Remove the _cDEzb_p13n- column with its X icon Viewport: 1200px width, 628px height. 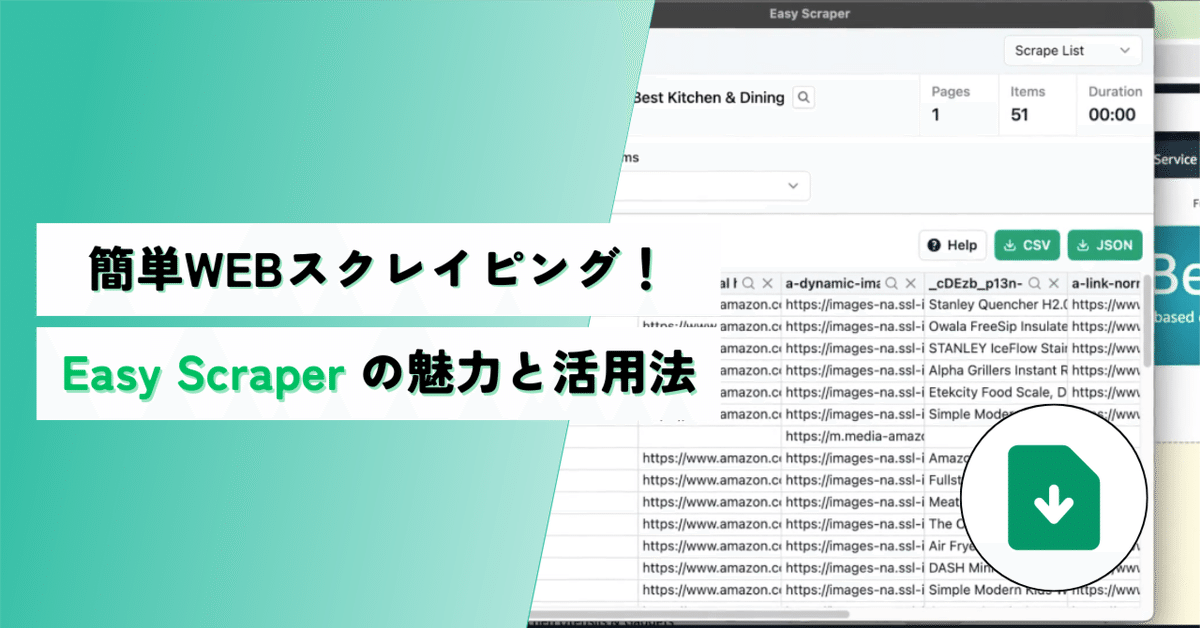(1052, 283)
